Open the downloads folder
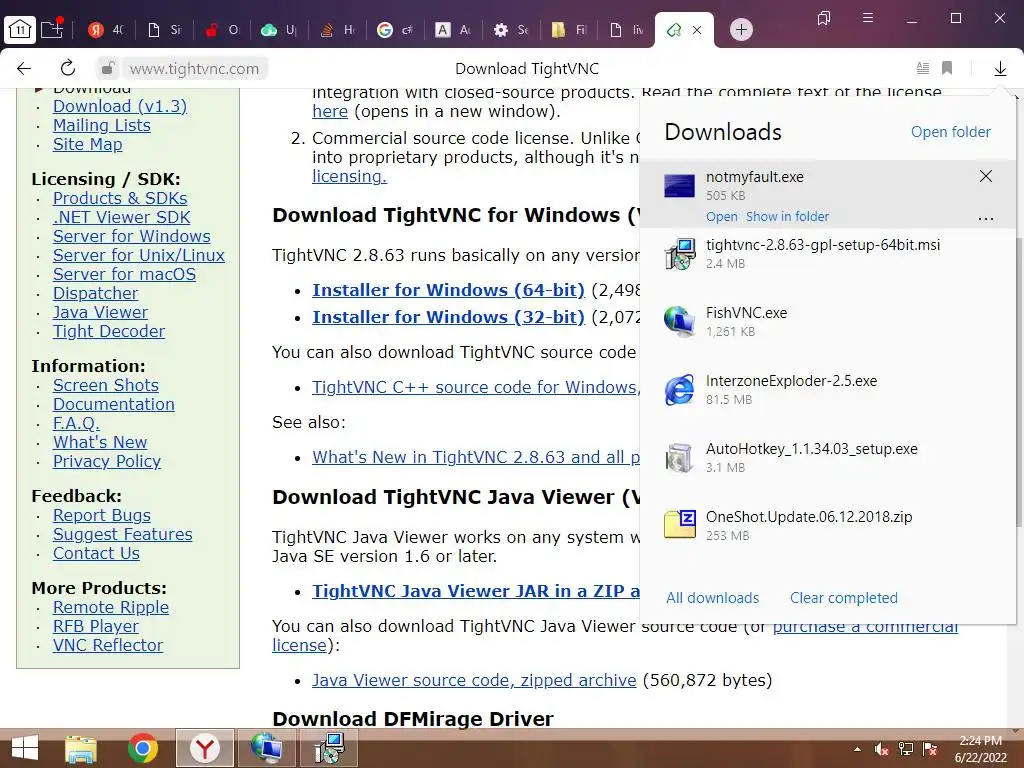1024x768 pixels. [950, 132]
